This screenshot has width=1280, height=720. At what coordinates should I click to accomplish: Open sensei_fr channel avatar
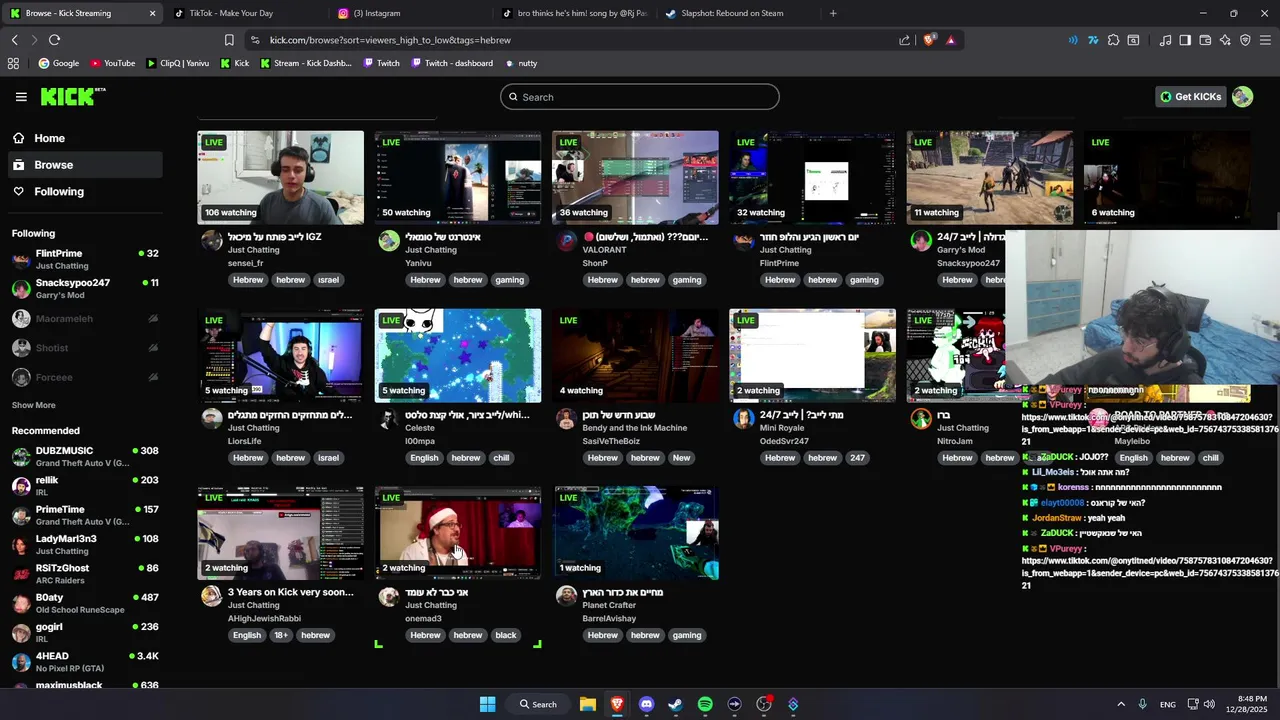[212, 240]
